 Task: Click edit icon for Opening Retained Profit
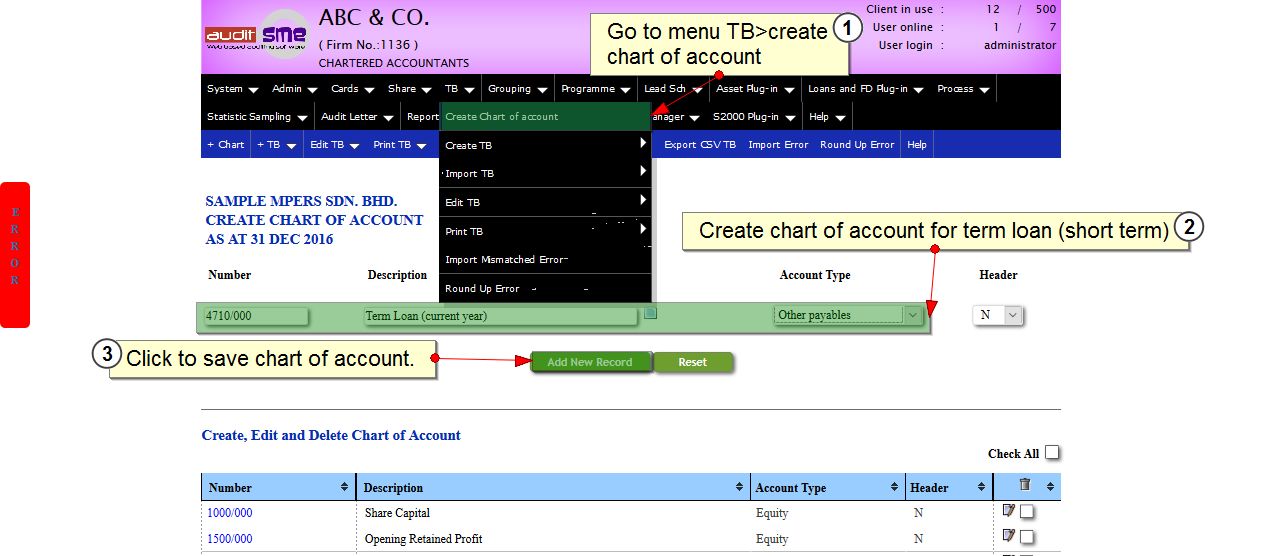tap(1009, 537)
